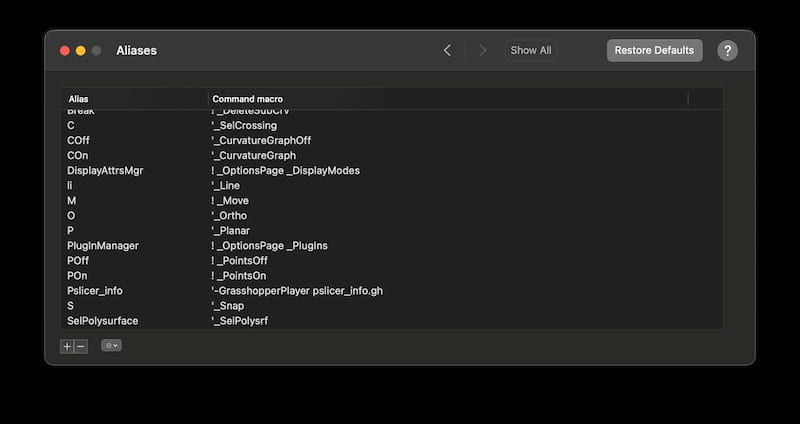The height and width of the screenshot is (424, 800).
Task: Click the '_CurvatureGraphOff macro cell
Action: (x=261, y=140)
